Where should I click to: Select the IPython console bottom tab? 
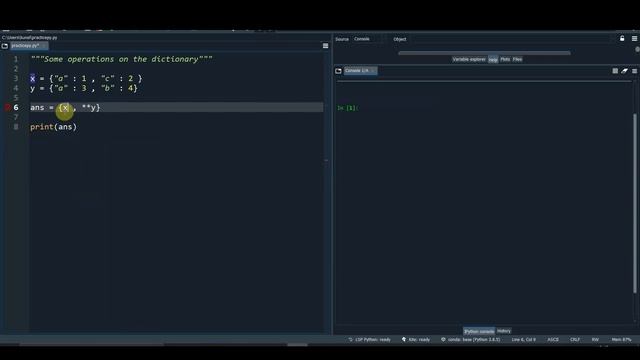479,331
